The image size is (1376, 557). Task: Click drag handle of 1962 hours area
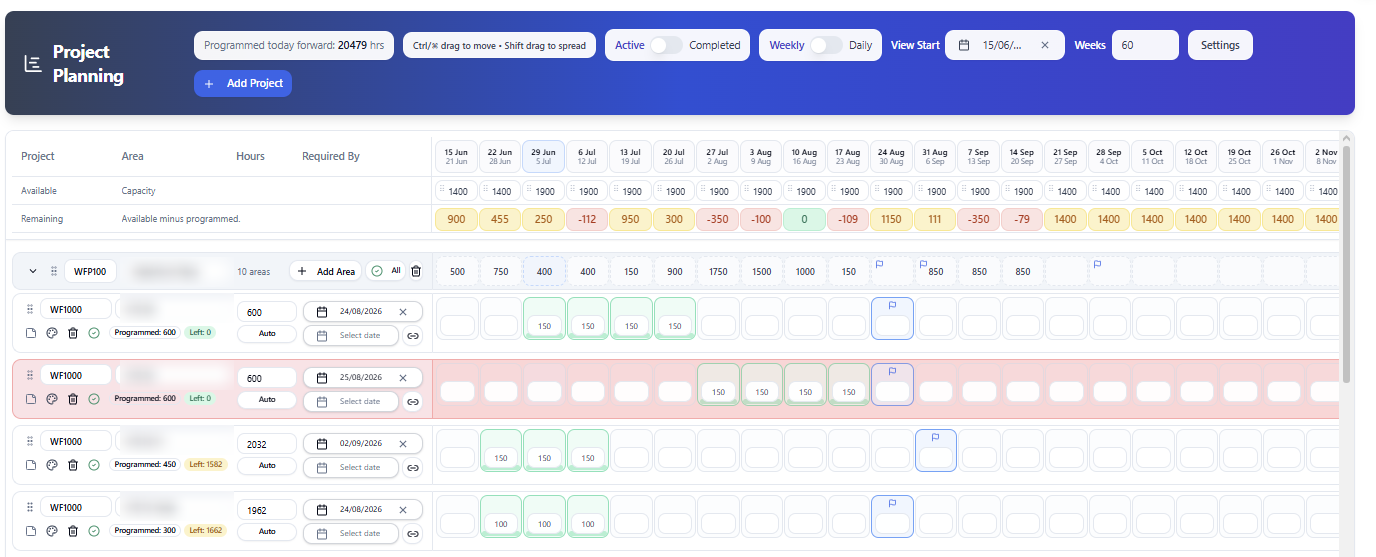pyautogui.click(x=30, y=508)
